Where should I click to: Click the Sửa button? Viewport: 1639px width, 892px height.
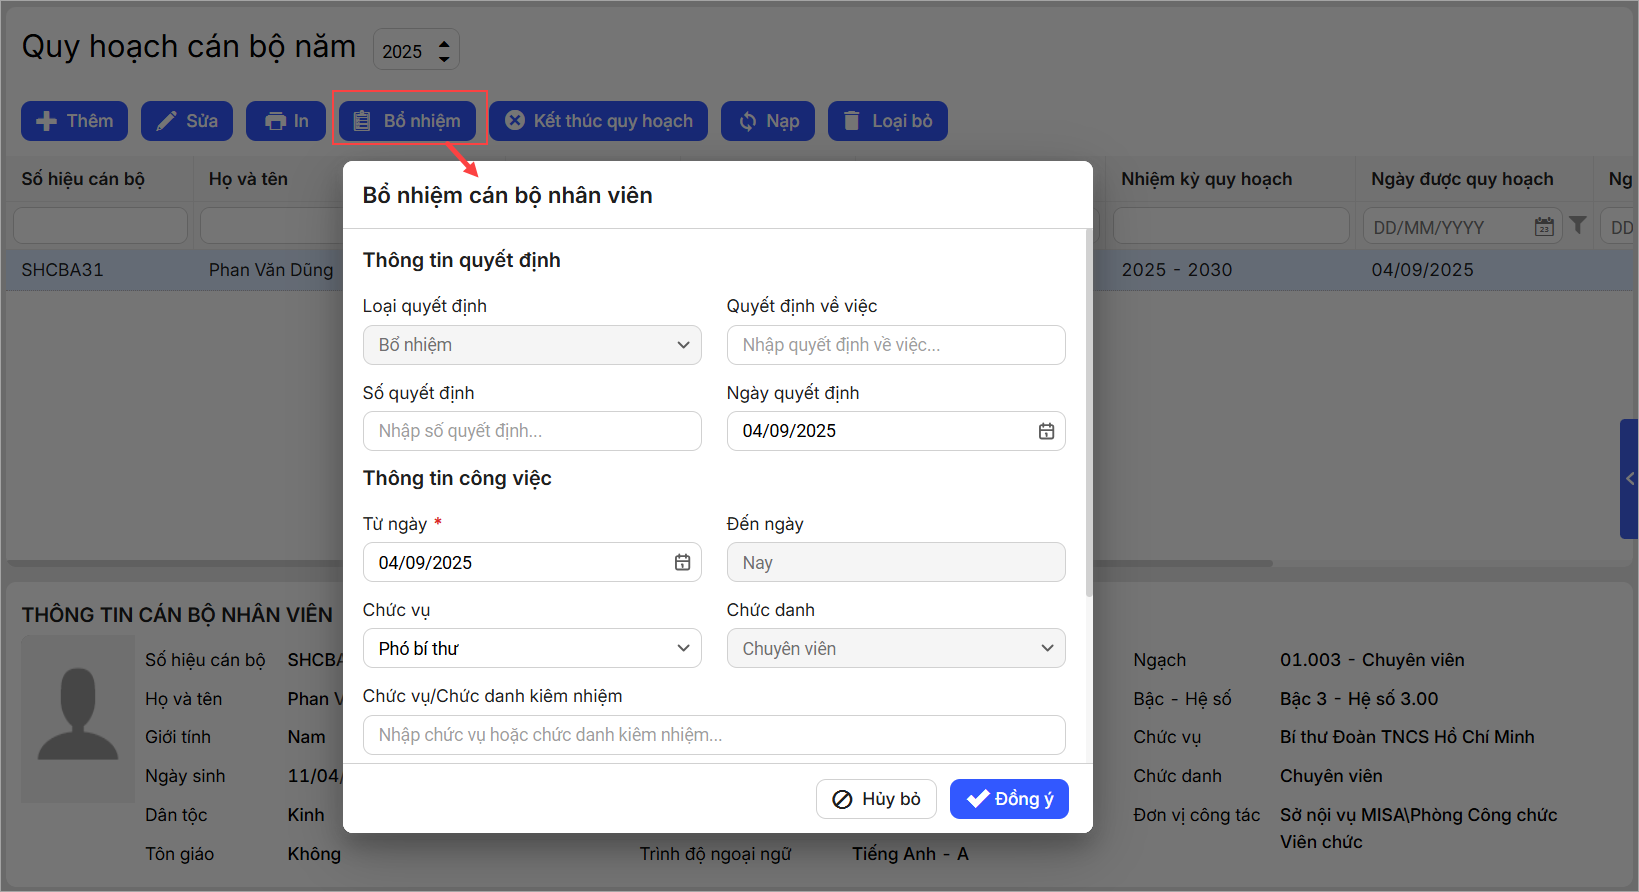(187, 121)
